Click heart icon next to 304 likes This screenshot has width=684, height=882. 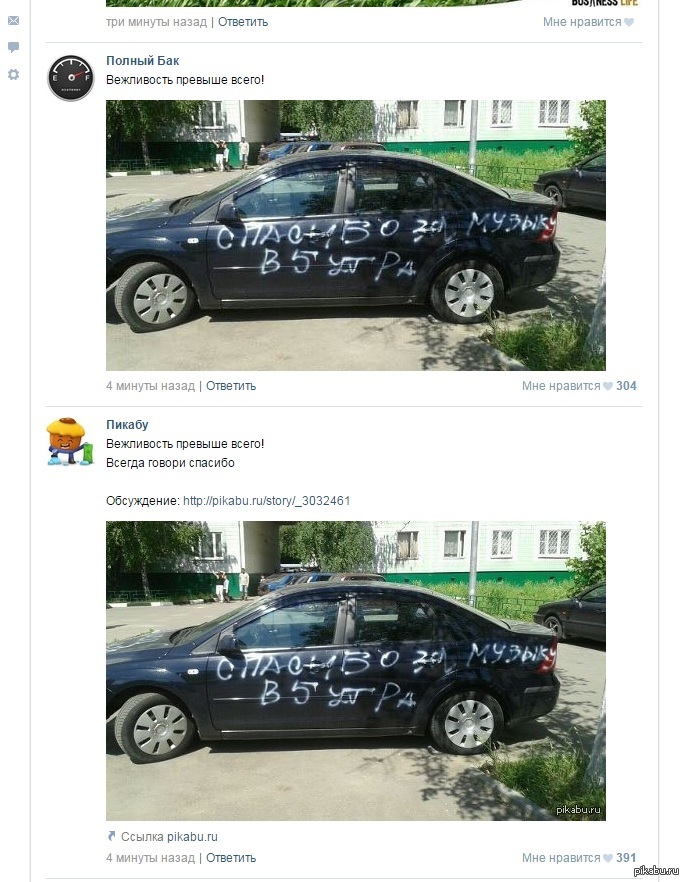608,386
